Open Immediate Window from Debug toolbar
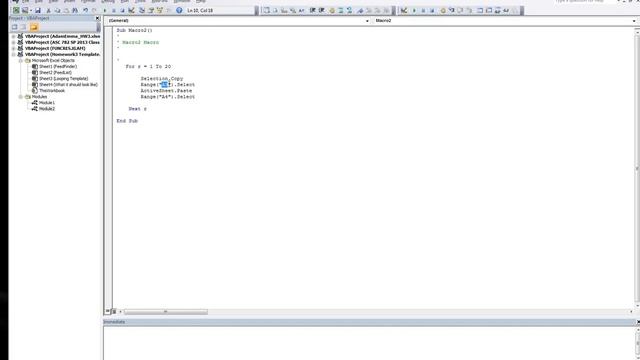 click(489, 10)
